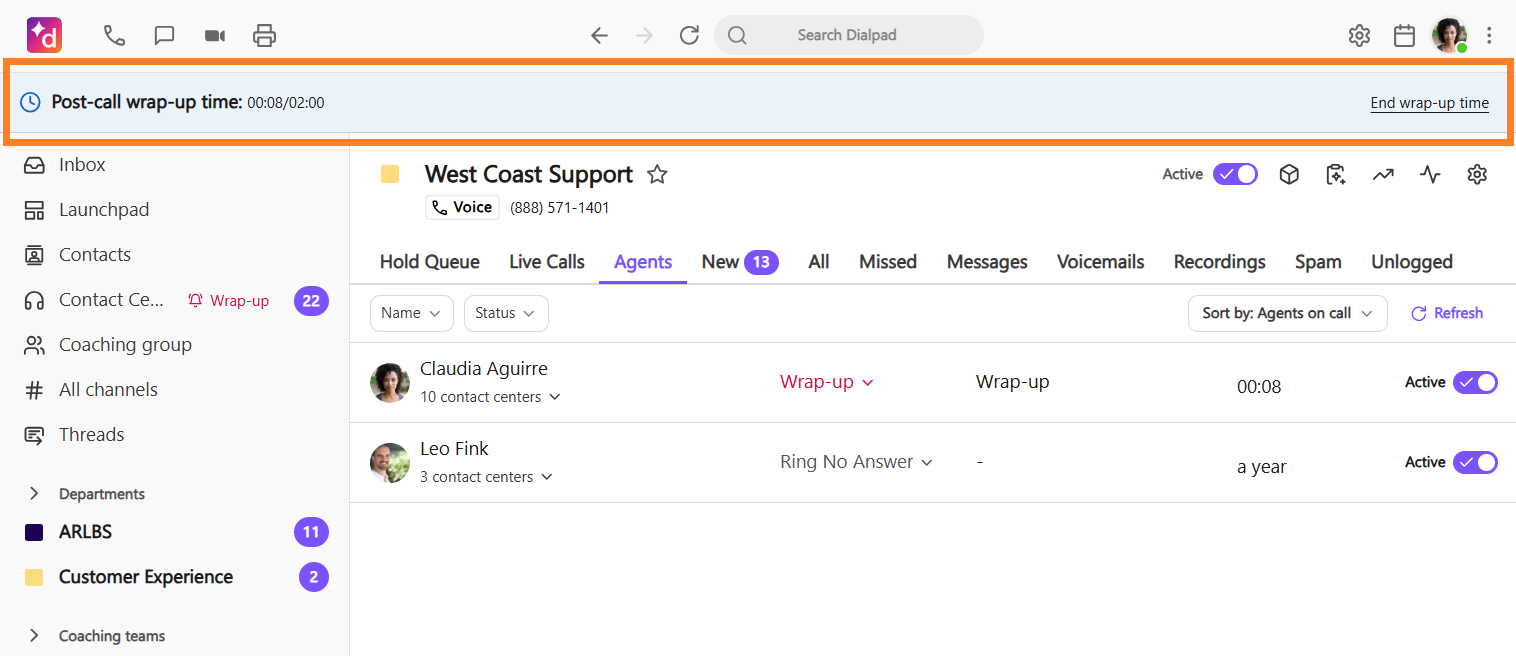The image size is (1516, 656).
Task: Reload with the refresh icon in top bar
Action: pos(689,36)
